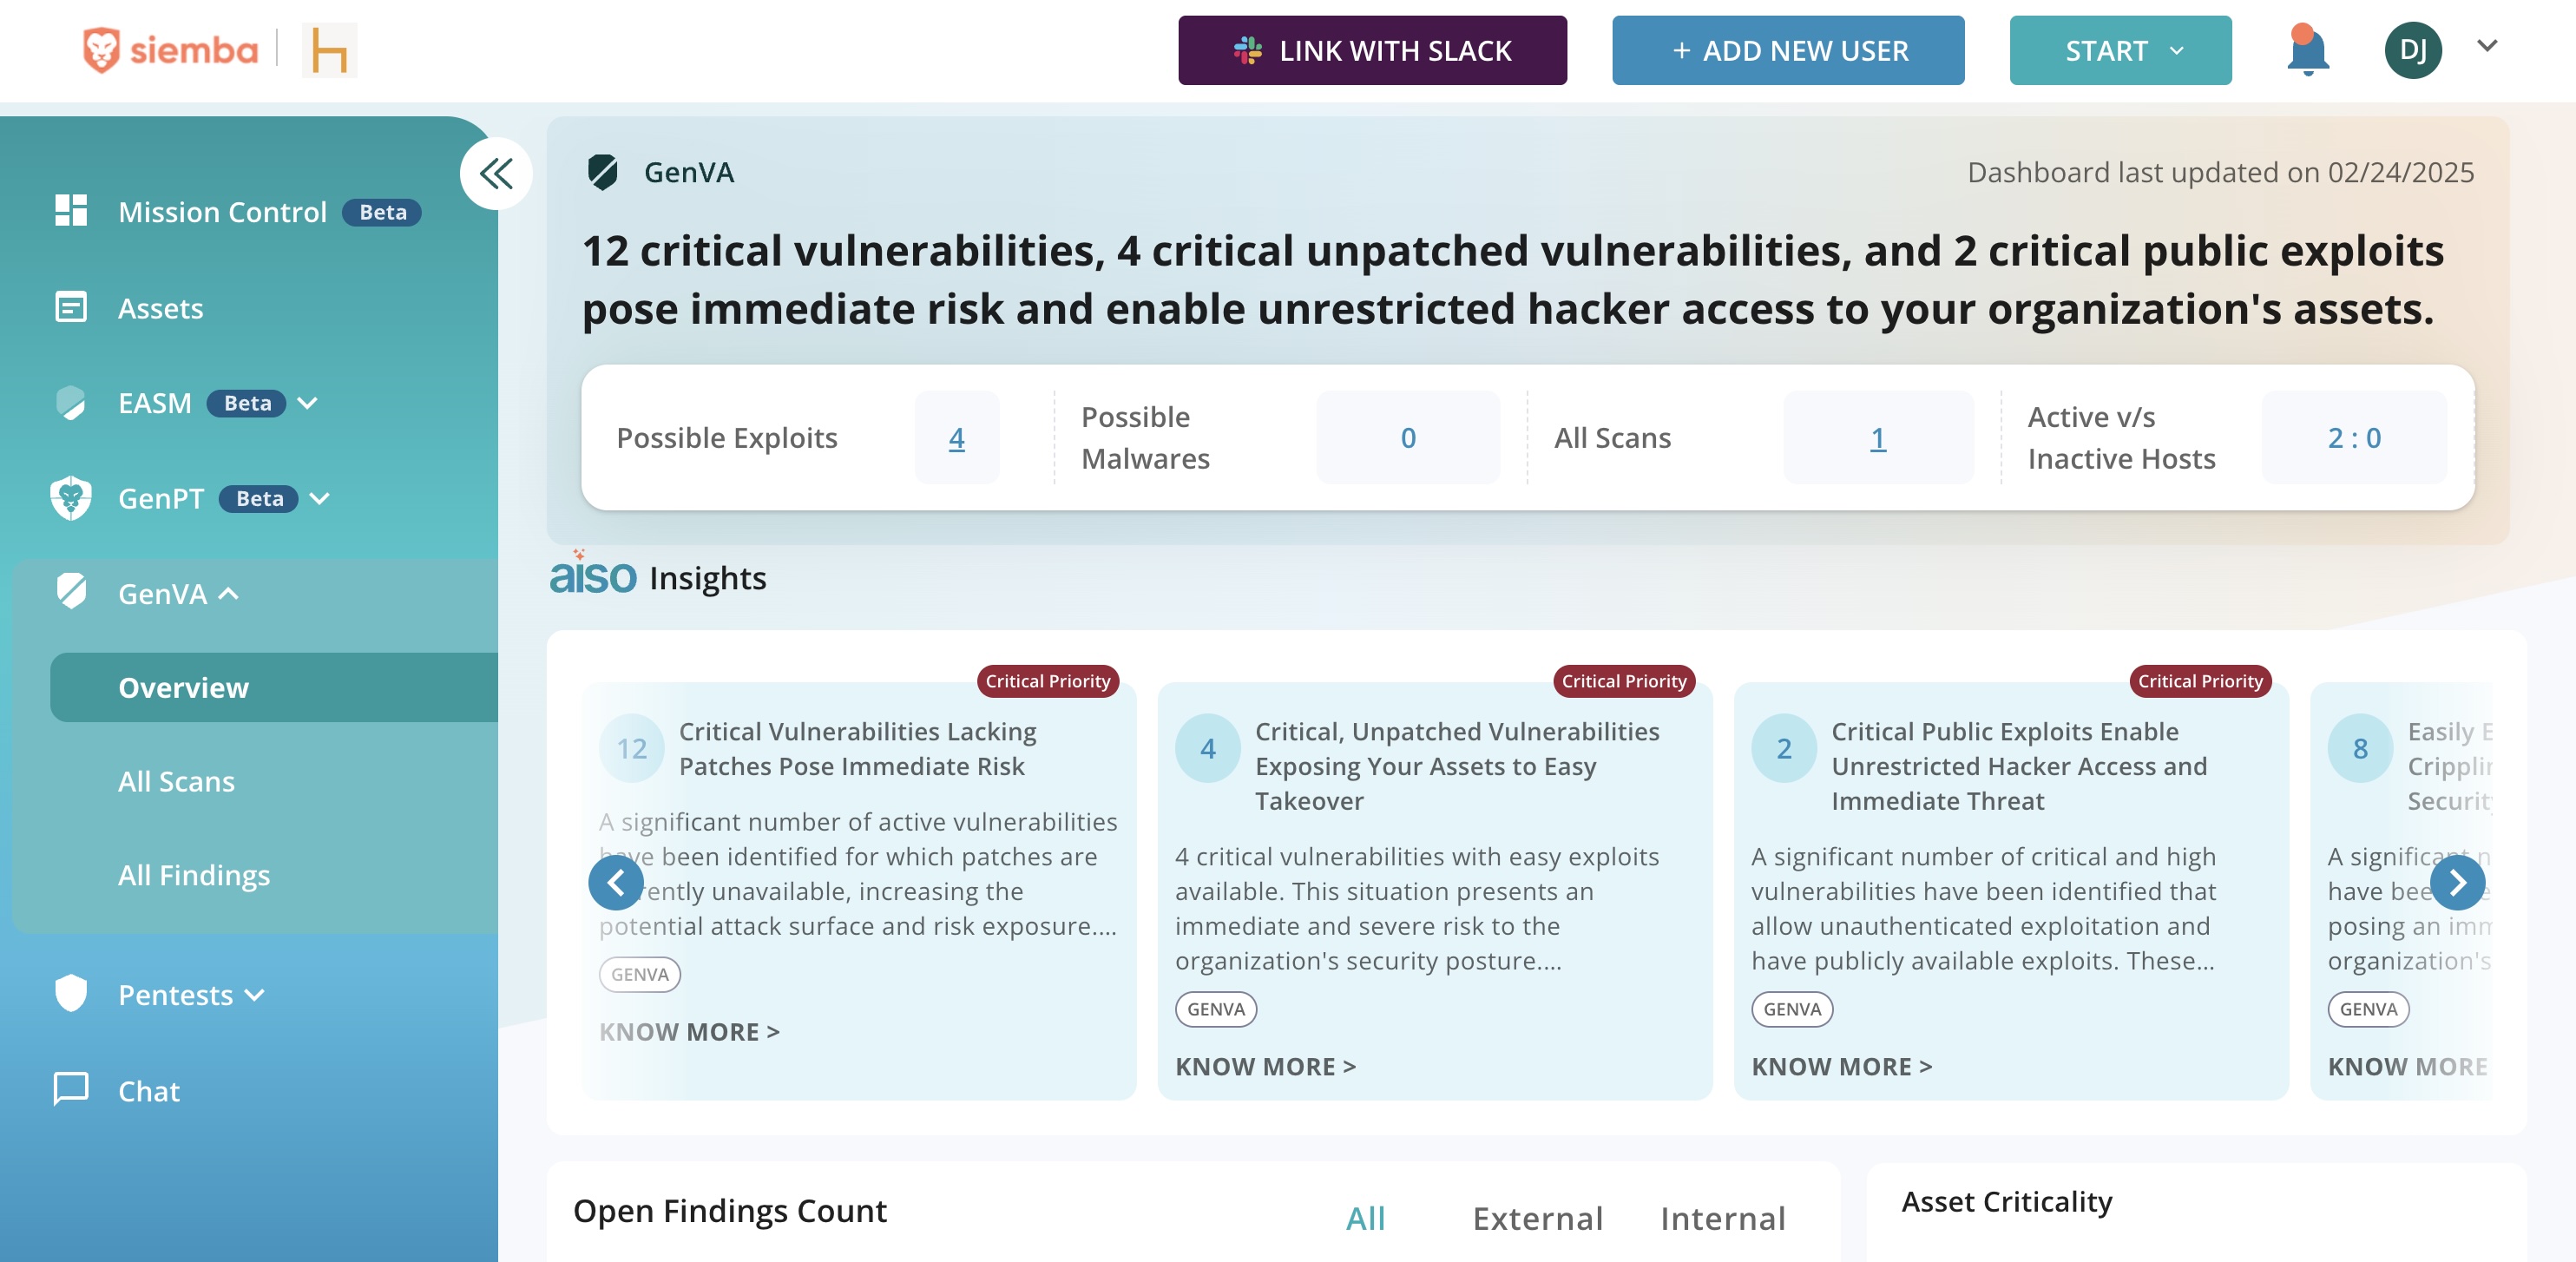Collapse the GenVA sidebar section
2576x1262 pixels.
click(x=229, y=594)
